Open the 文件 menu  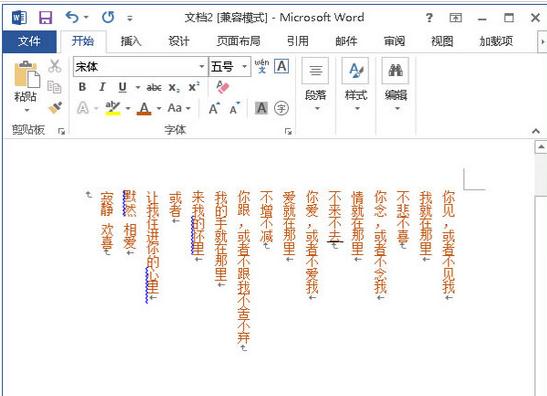coord(29,42)
